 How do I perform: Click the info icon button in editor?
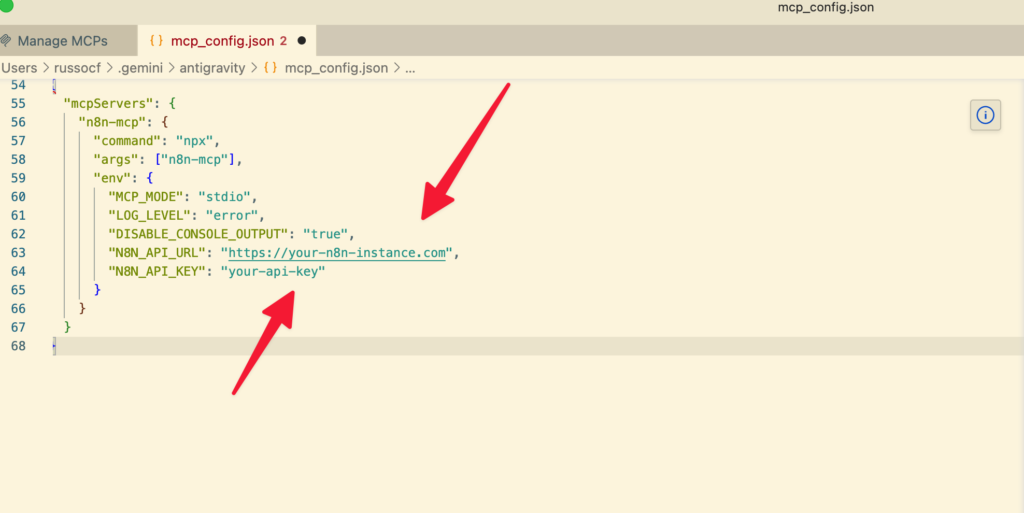(985, 116)
